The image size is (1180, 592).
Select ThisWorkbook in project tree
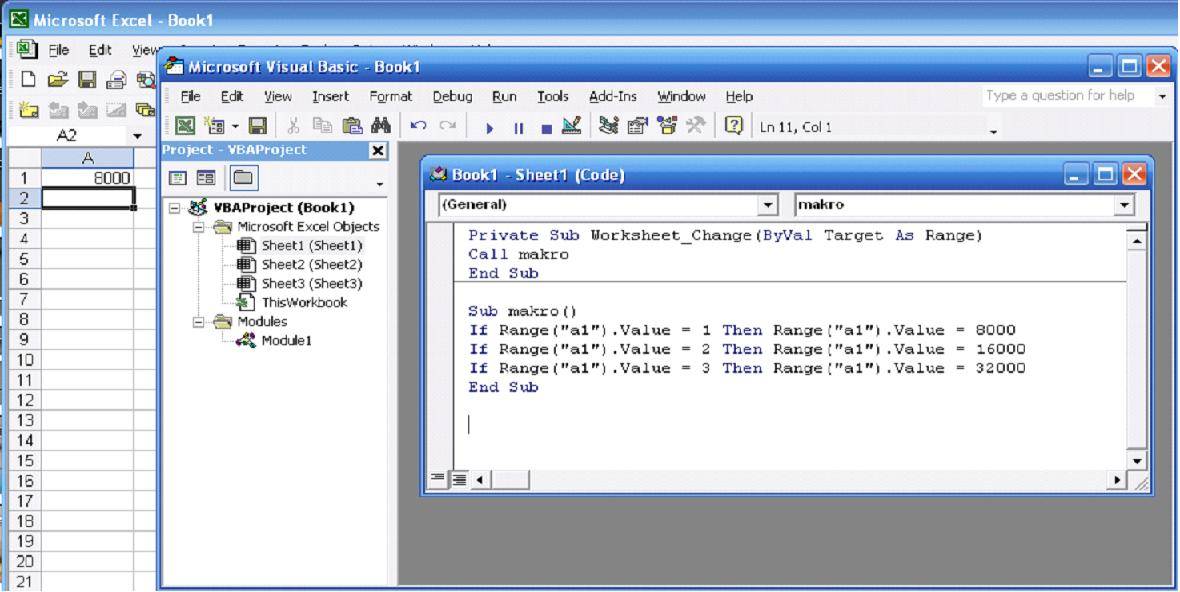pyautogui.click(x=304, y=302)
